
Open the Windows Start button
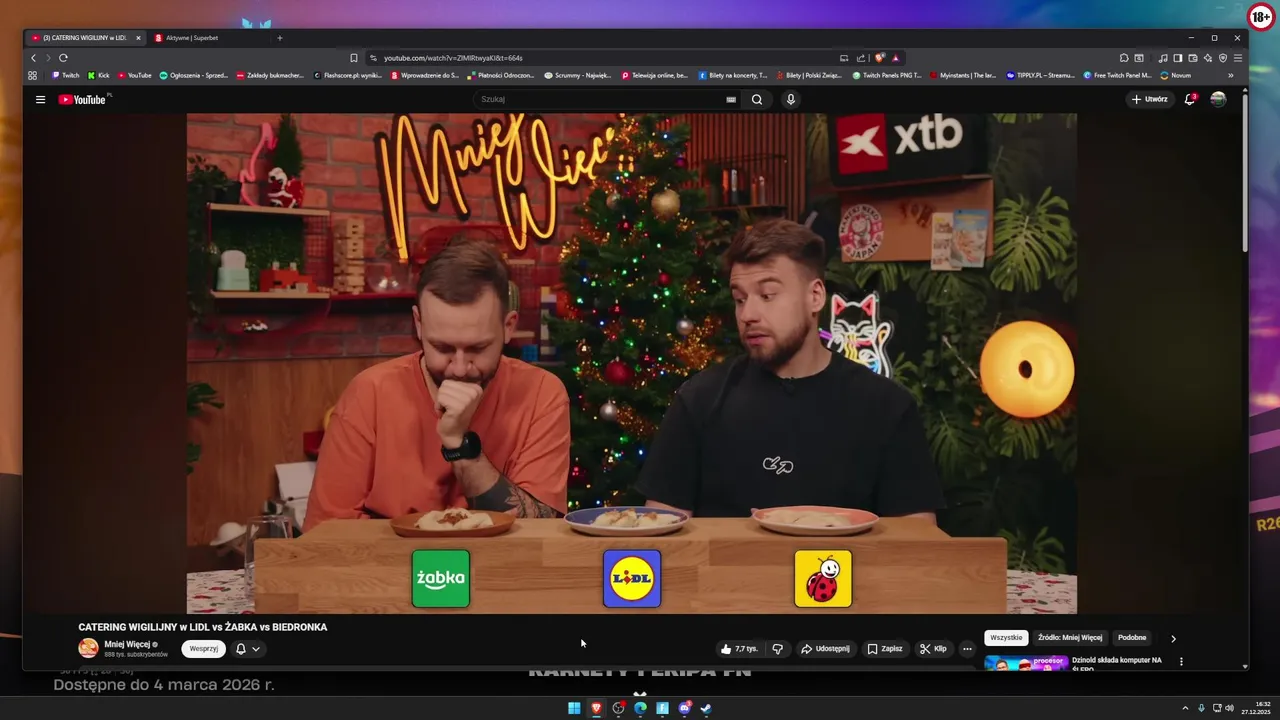574,708
